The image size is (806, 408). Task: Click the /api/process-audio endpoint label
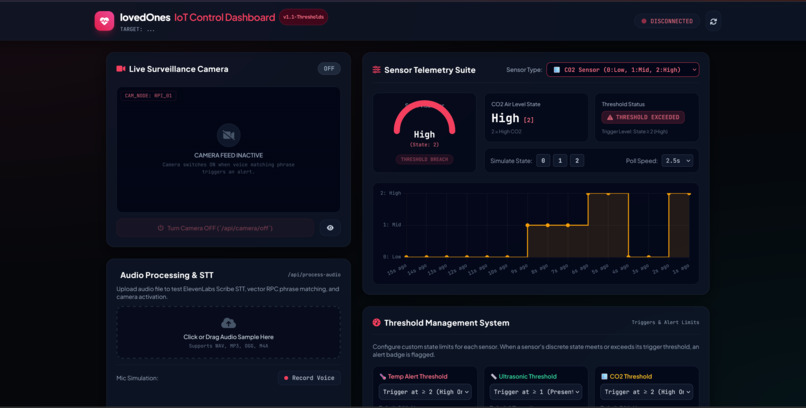pos(314,275)
